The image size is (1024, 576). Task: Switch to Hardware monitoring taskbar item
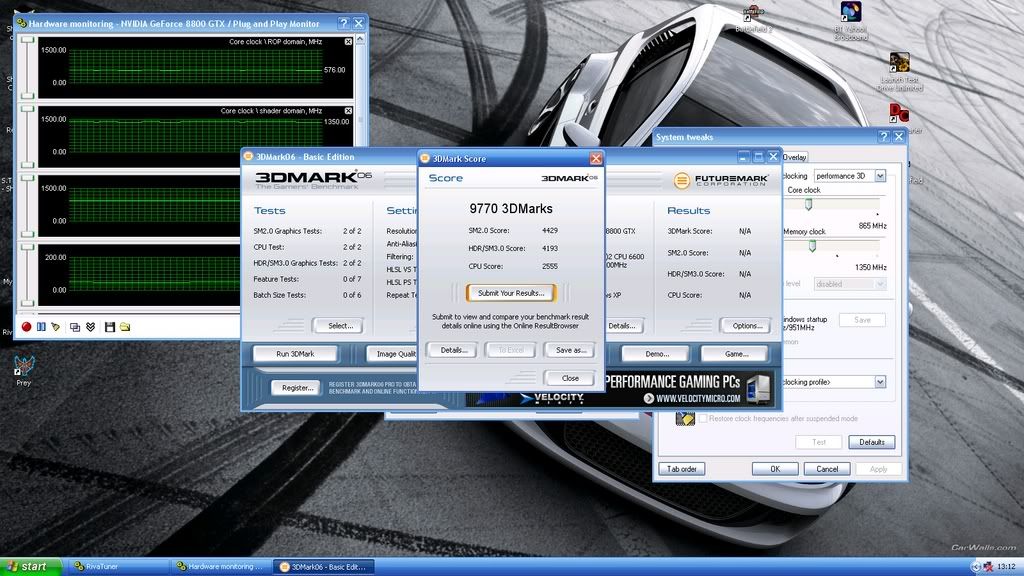(x=221, y=566)
